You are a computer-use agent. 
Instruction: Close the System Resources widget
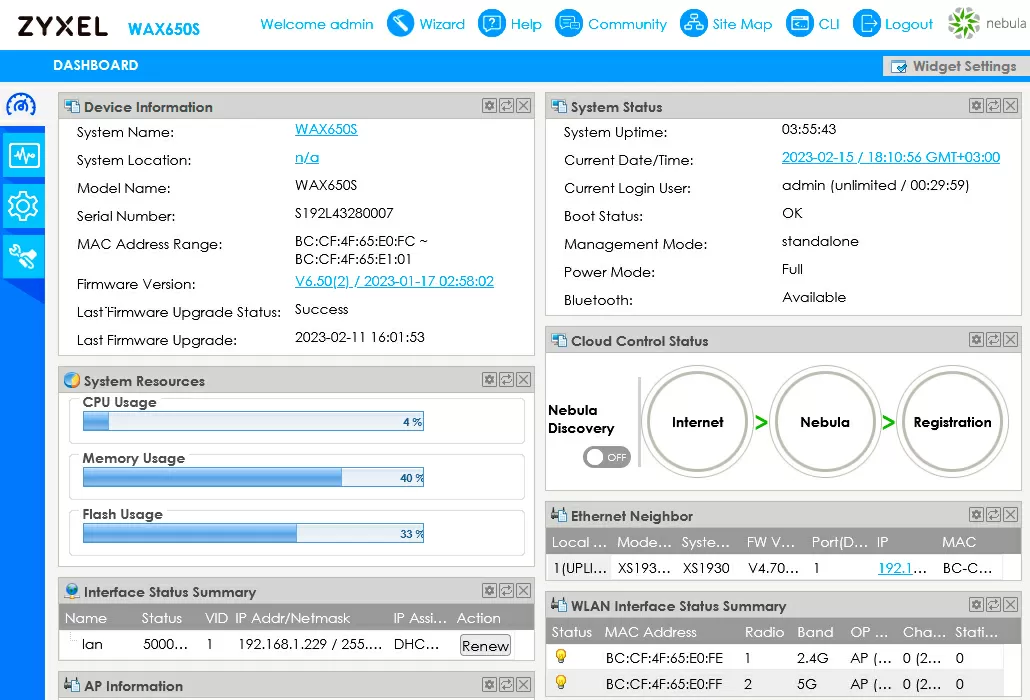coord(524,380)
